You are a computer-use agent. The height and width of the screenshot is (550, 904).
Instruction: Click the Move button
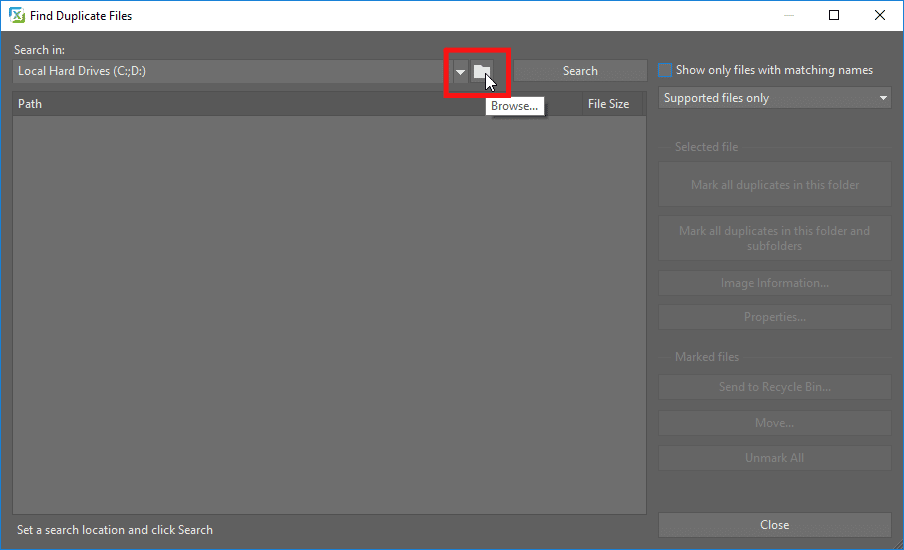tap(775, 423)
